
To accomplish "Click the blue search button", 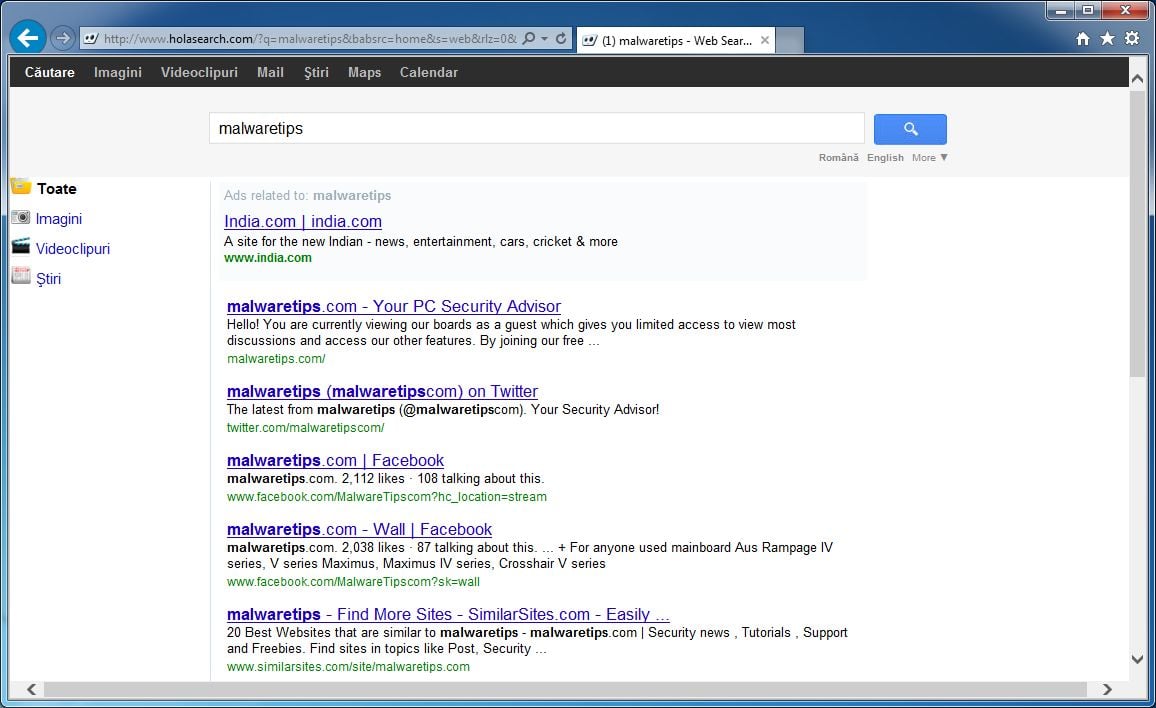I will coord(910,129).
